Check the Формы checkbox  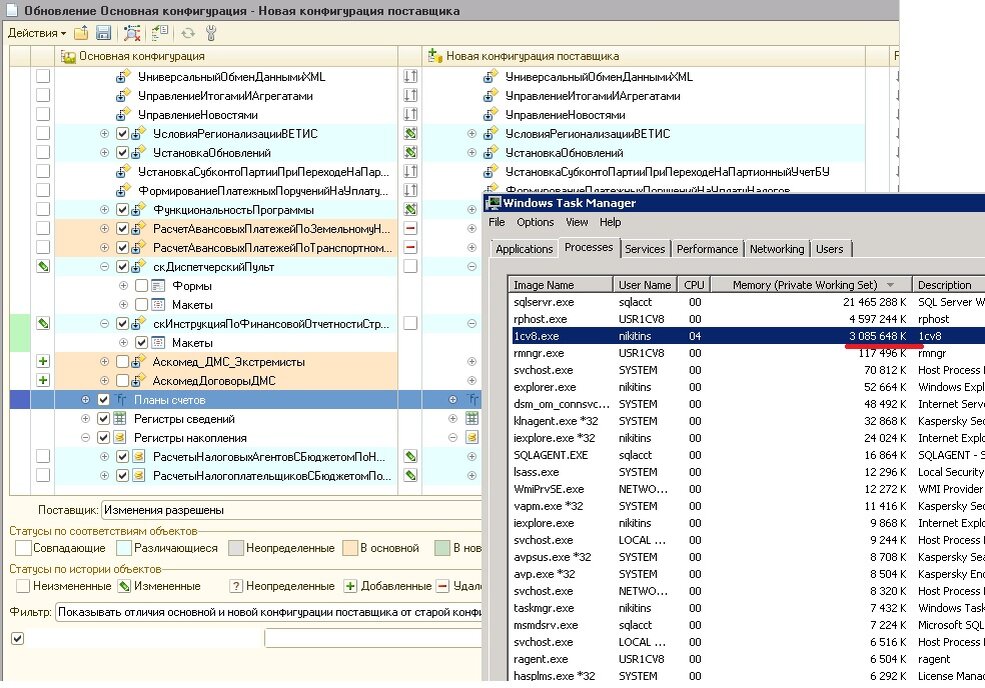141,286
